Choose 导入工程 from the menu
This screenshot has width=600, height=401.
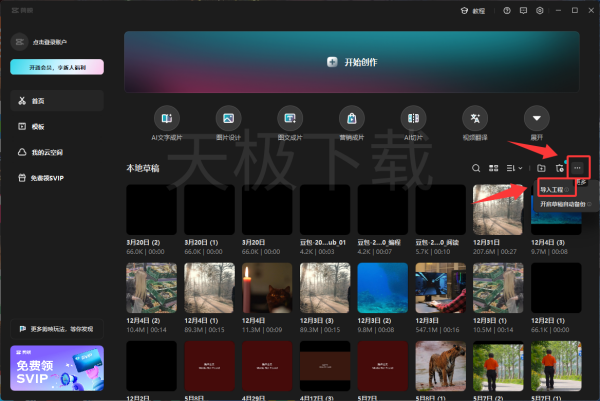click(x=553, y=188)
